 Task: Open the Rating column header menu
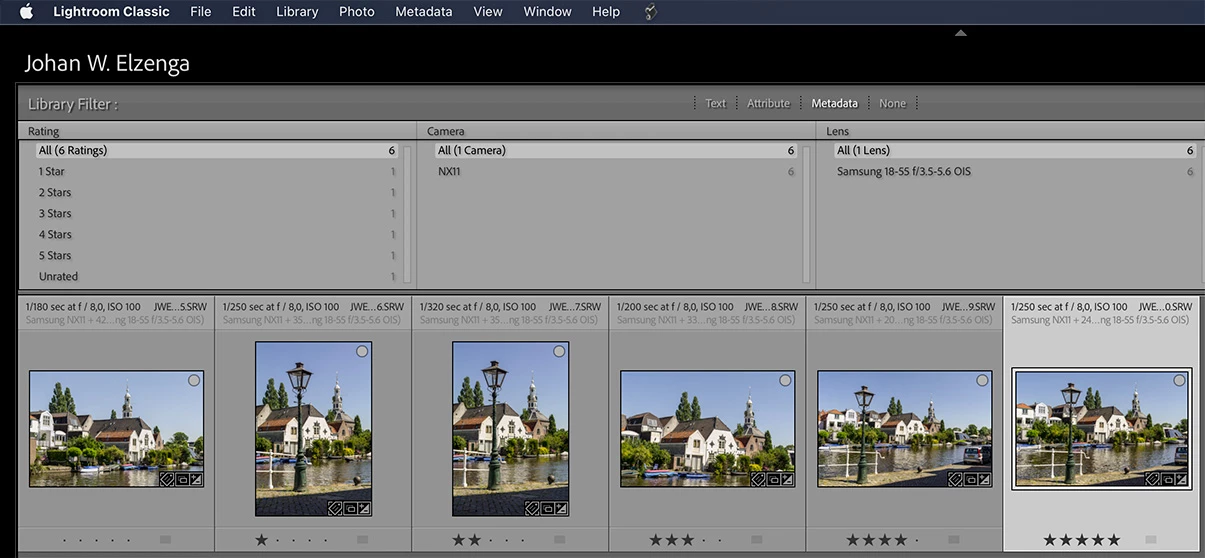coord(44,131)
